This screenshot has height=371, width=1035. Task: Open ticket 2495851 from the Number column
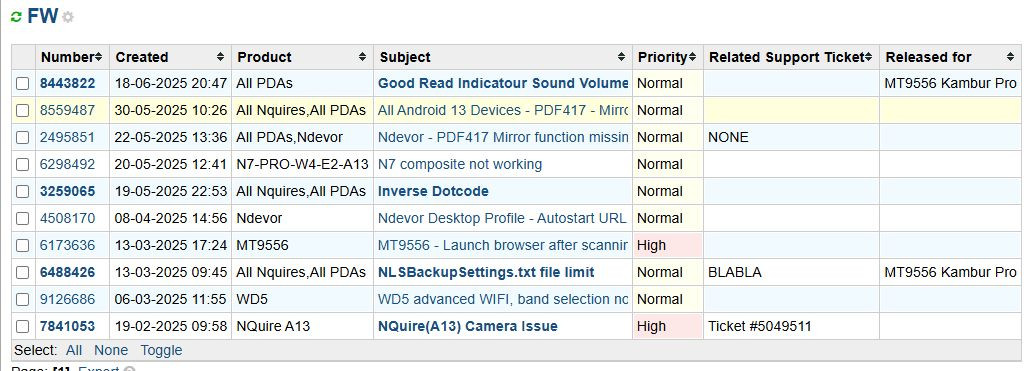point(67,137)
